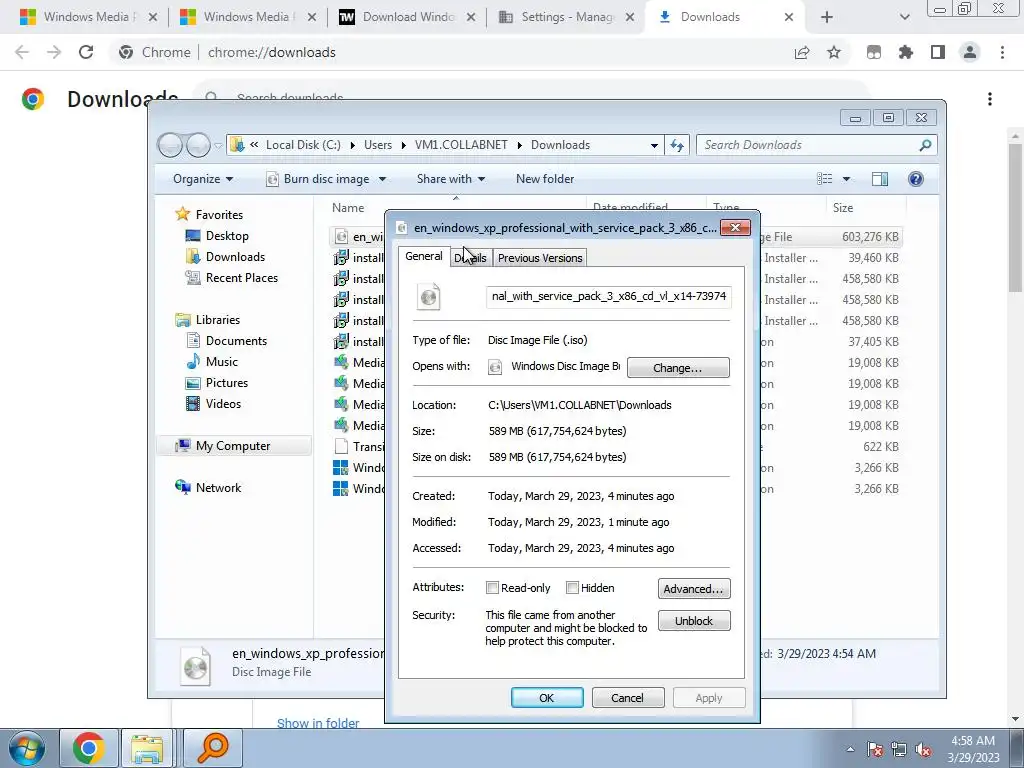Open Recent Places in navigation pane
Image resolution: width=1024 pixels, height=768 pixels.
pos(242,278)
